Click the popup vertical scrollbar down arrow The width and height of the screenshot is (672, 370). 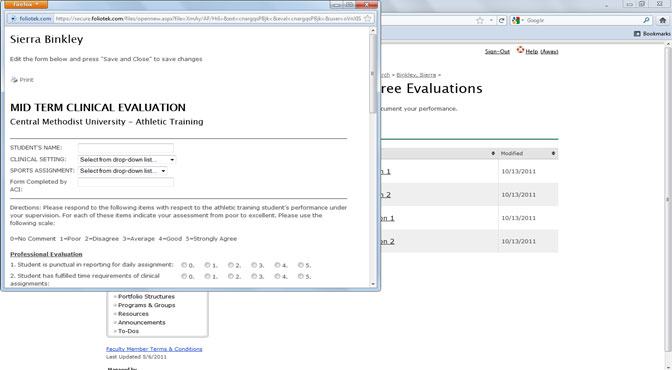tap(372, 284)
